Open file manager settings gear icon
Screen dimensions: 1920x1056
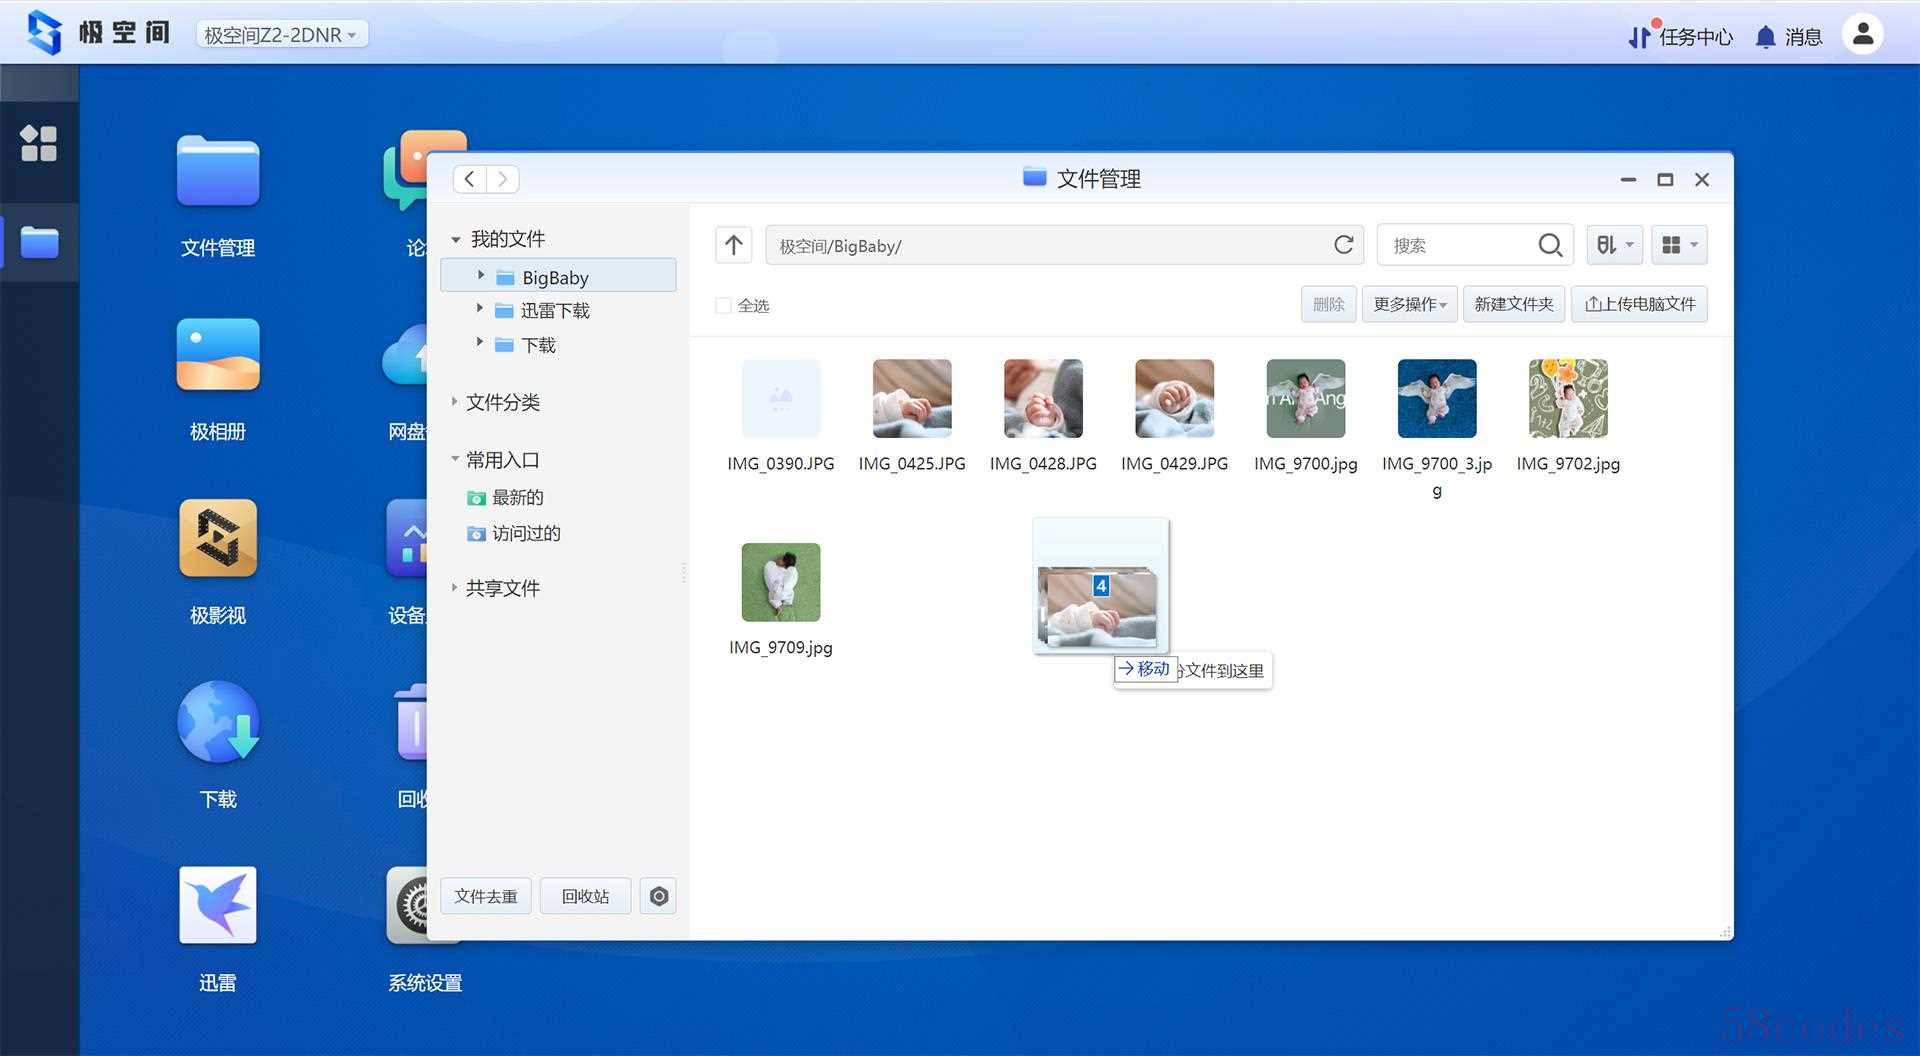658,896
